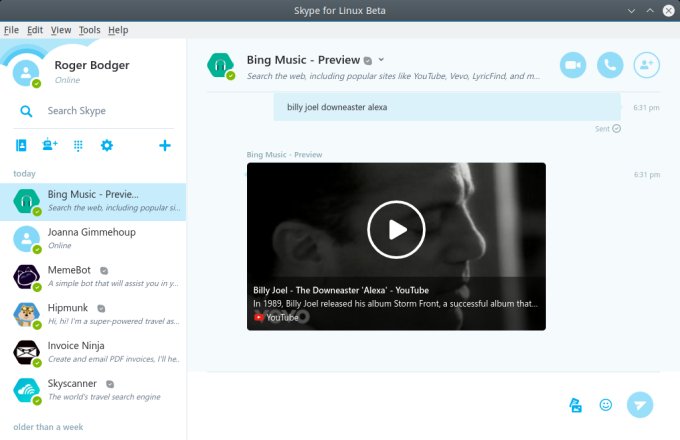Click the Online status under Roger Bodger
The height and width of the screenshot is (440, 680).
pos(67,80)
